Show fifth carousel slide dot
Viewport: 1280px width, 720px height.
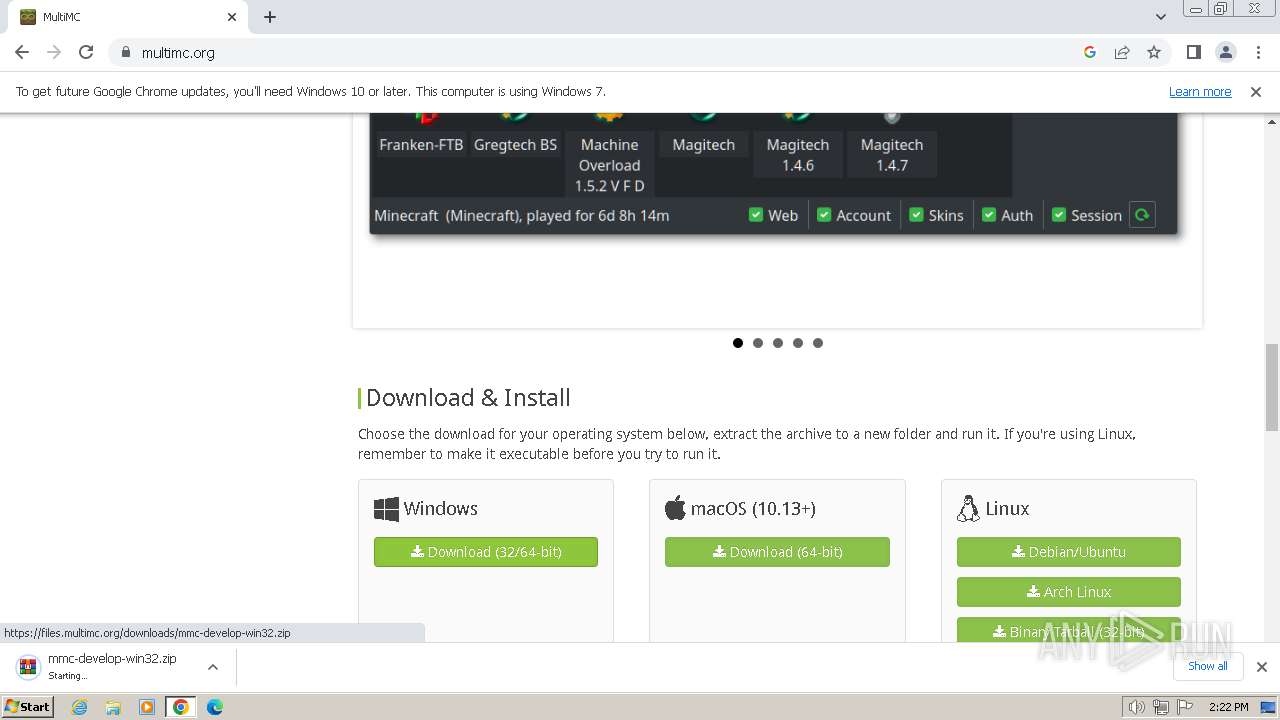coord(818,343)
